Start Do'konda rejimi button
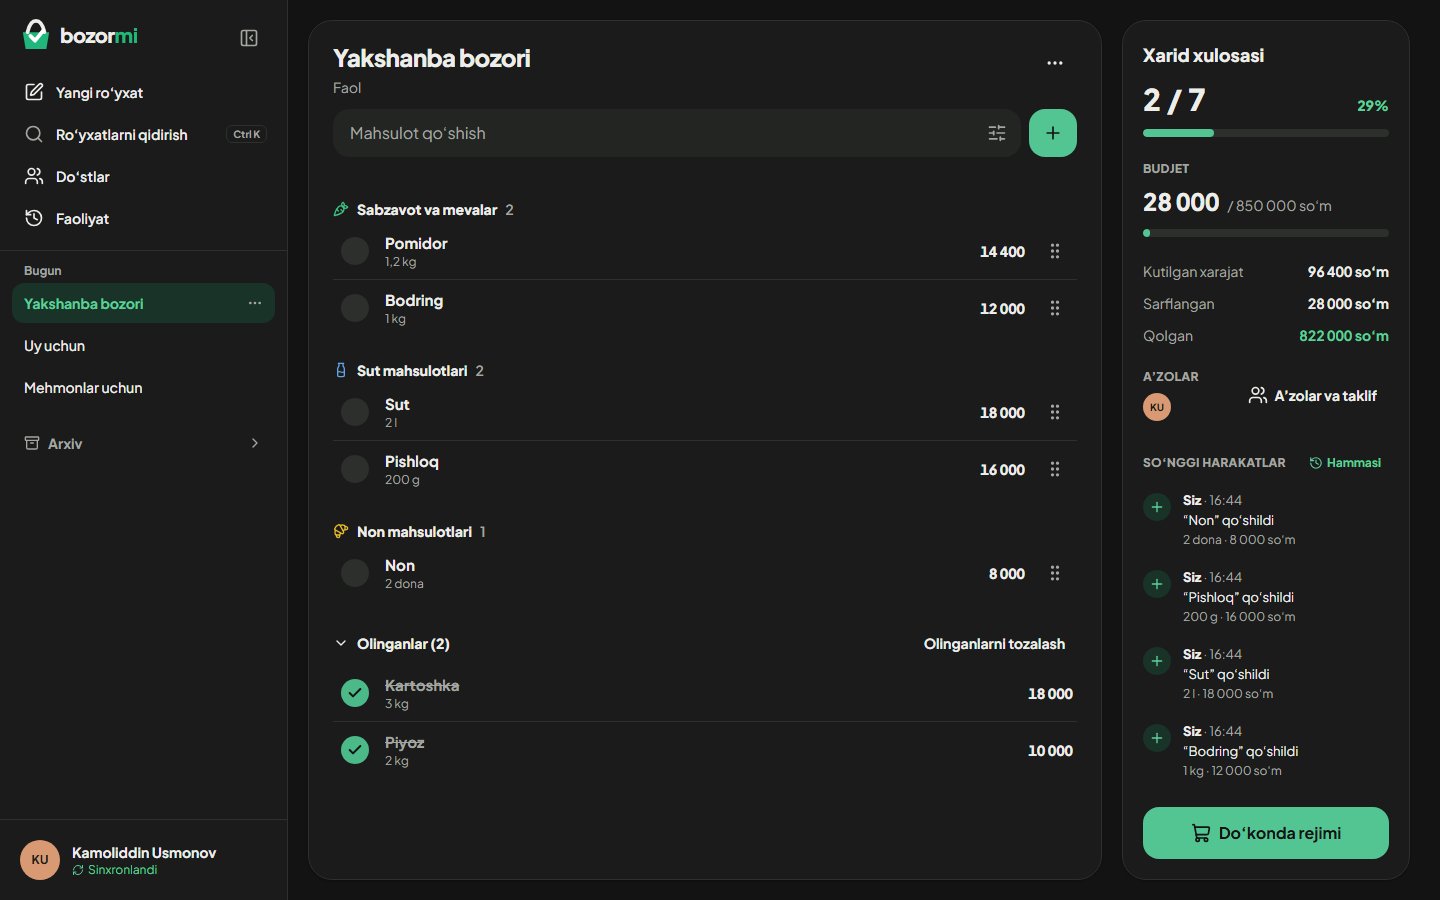 (x=1265, y=833)
